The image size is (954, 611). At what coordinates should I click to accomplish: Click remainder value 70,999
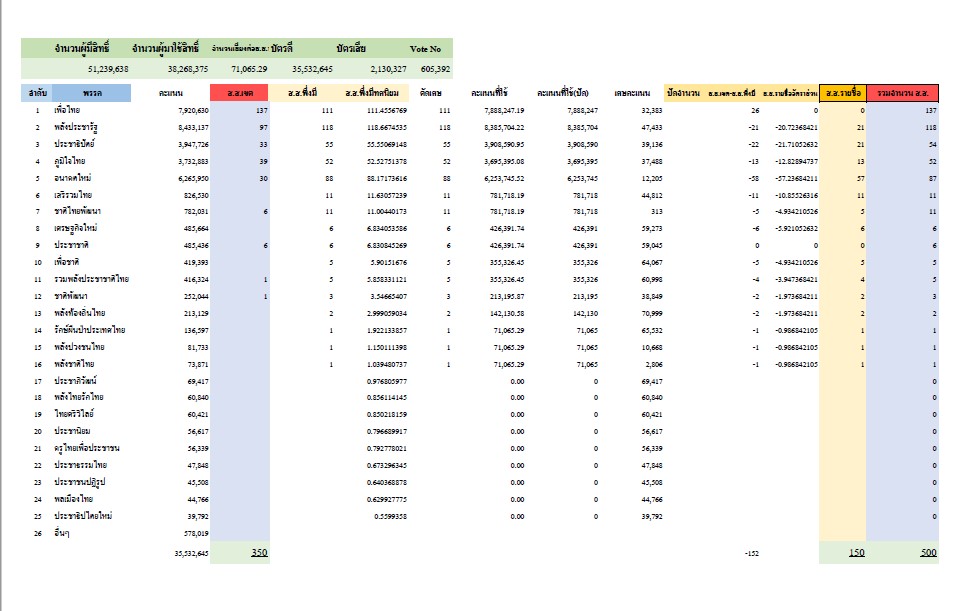(651, 313)
